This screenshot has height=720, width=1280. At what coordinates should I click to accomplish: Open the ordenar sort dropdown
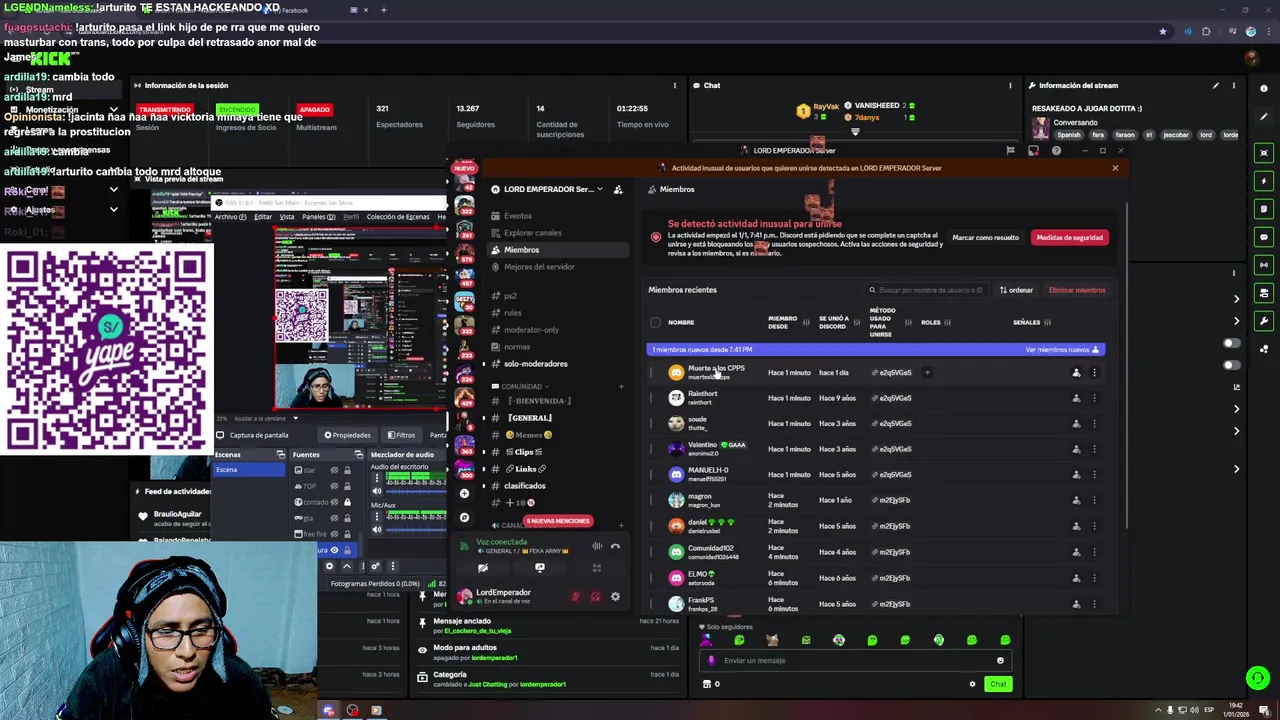[1016, 291]
